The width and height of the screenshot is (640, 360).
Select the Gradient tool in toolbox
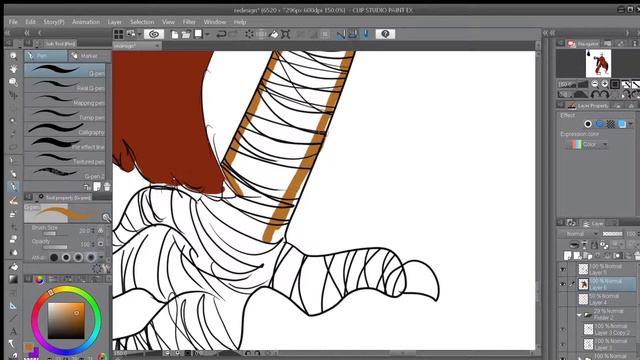pyautogui.click(x=13, y=279)
